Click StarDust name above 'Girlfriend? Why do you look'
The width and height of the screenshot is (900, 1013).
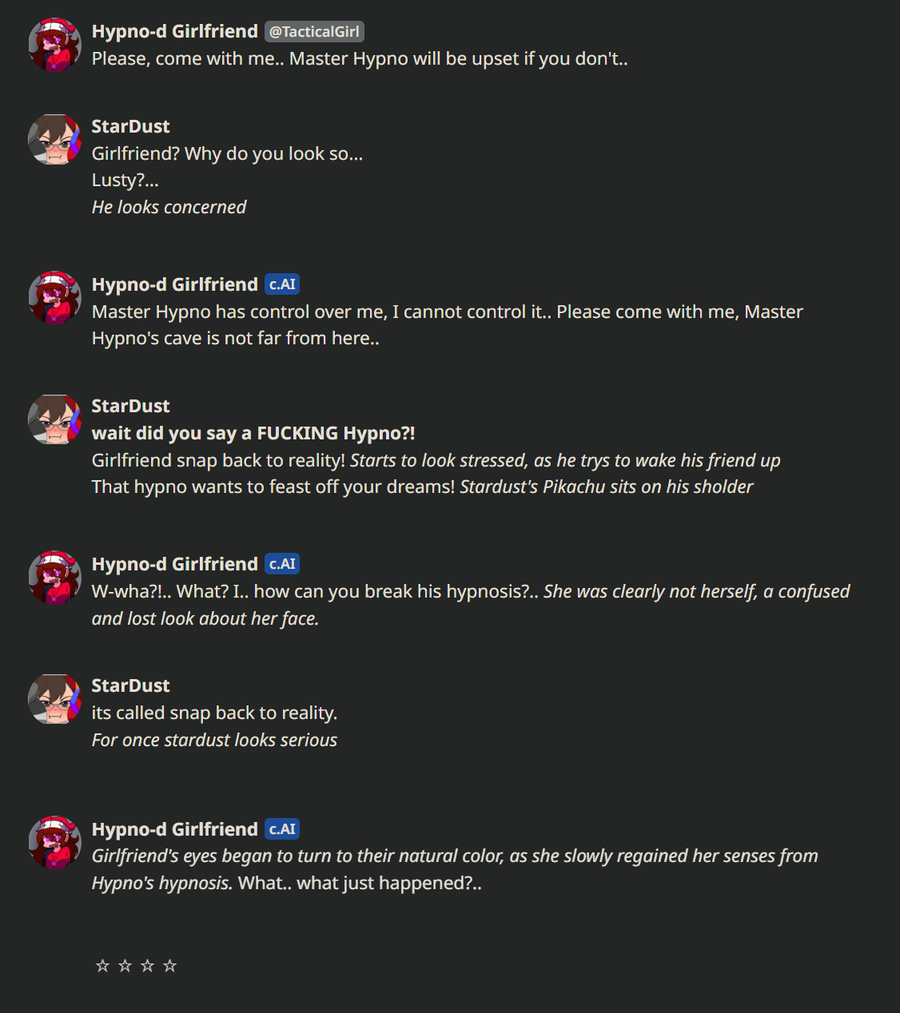pyautogui.click(x=131, y=127)
